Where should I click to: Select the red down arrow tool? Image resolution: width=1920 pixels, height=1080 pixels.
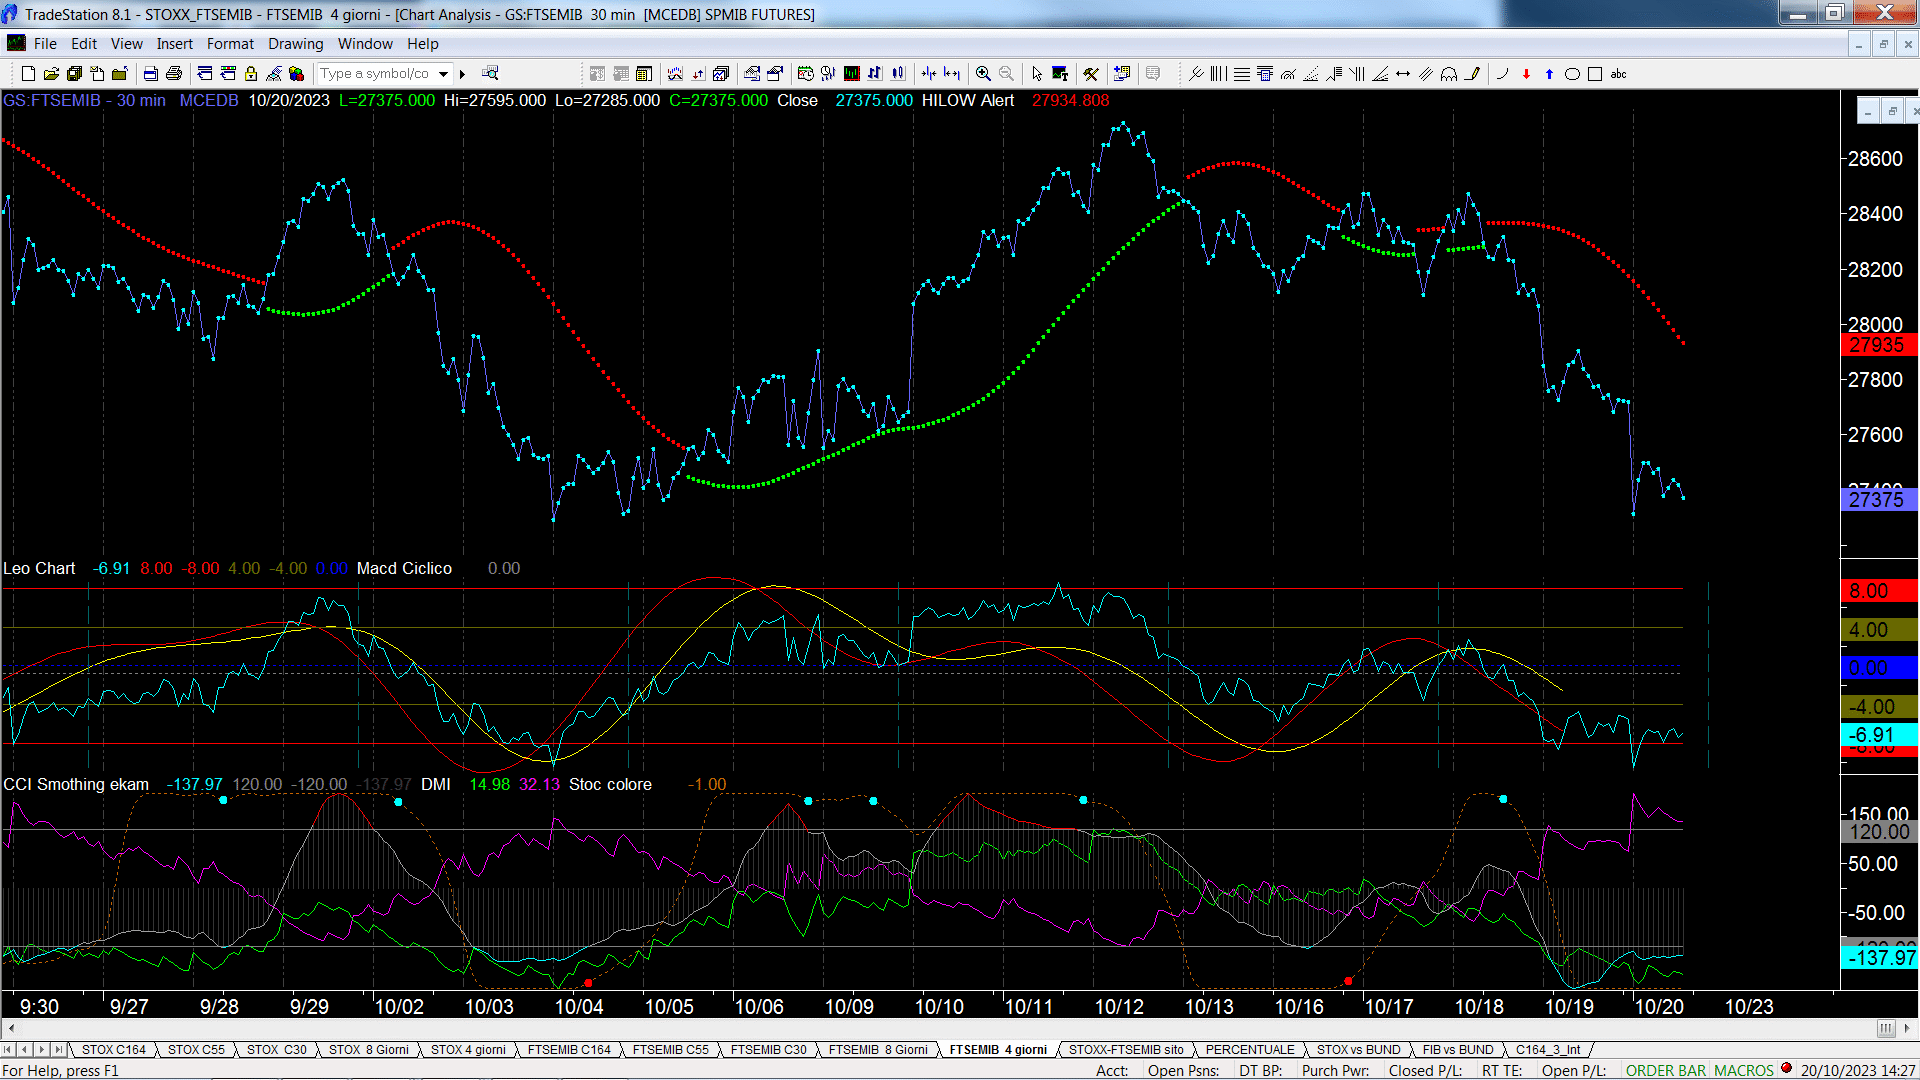click(1526, 74)
